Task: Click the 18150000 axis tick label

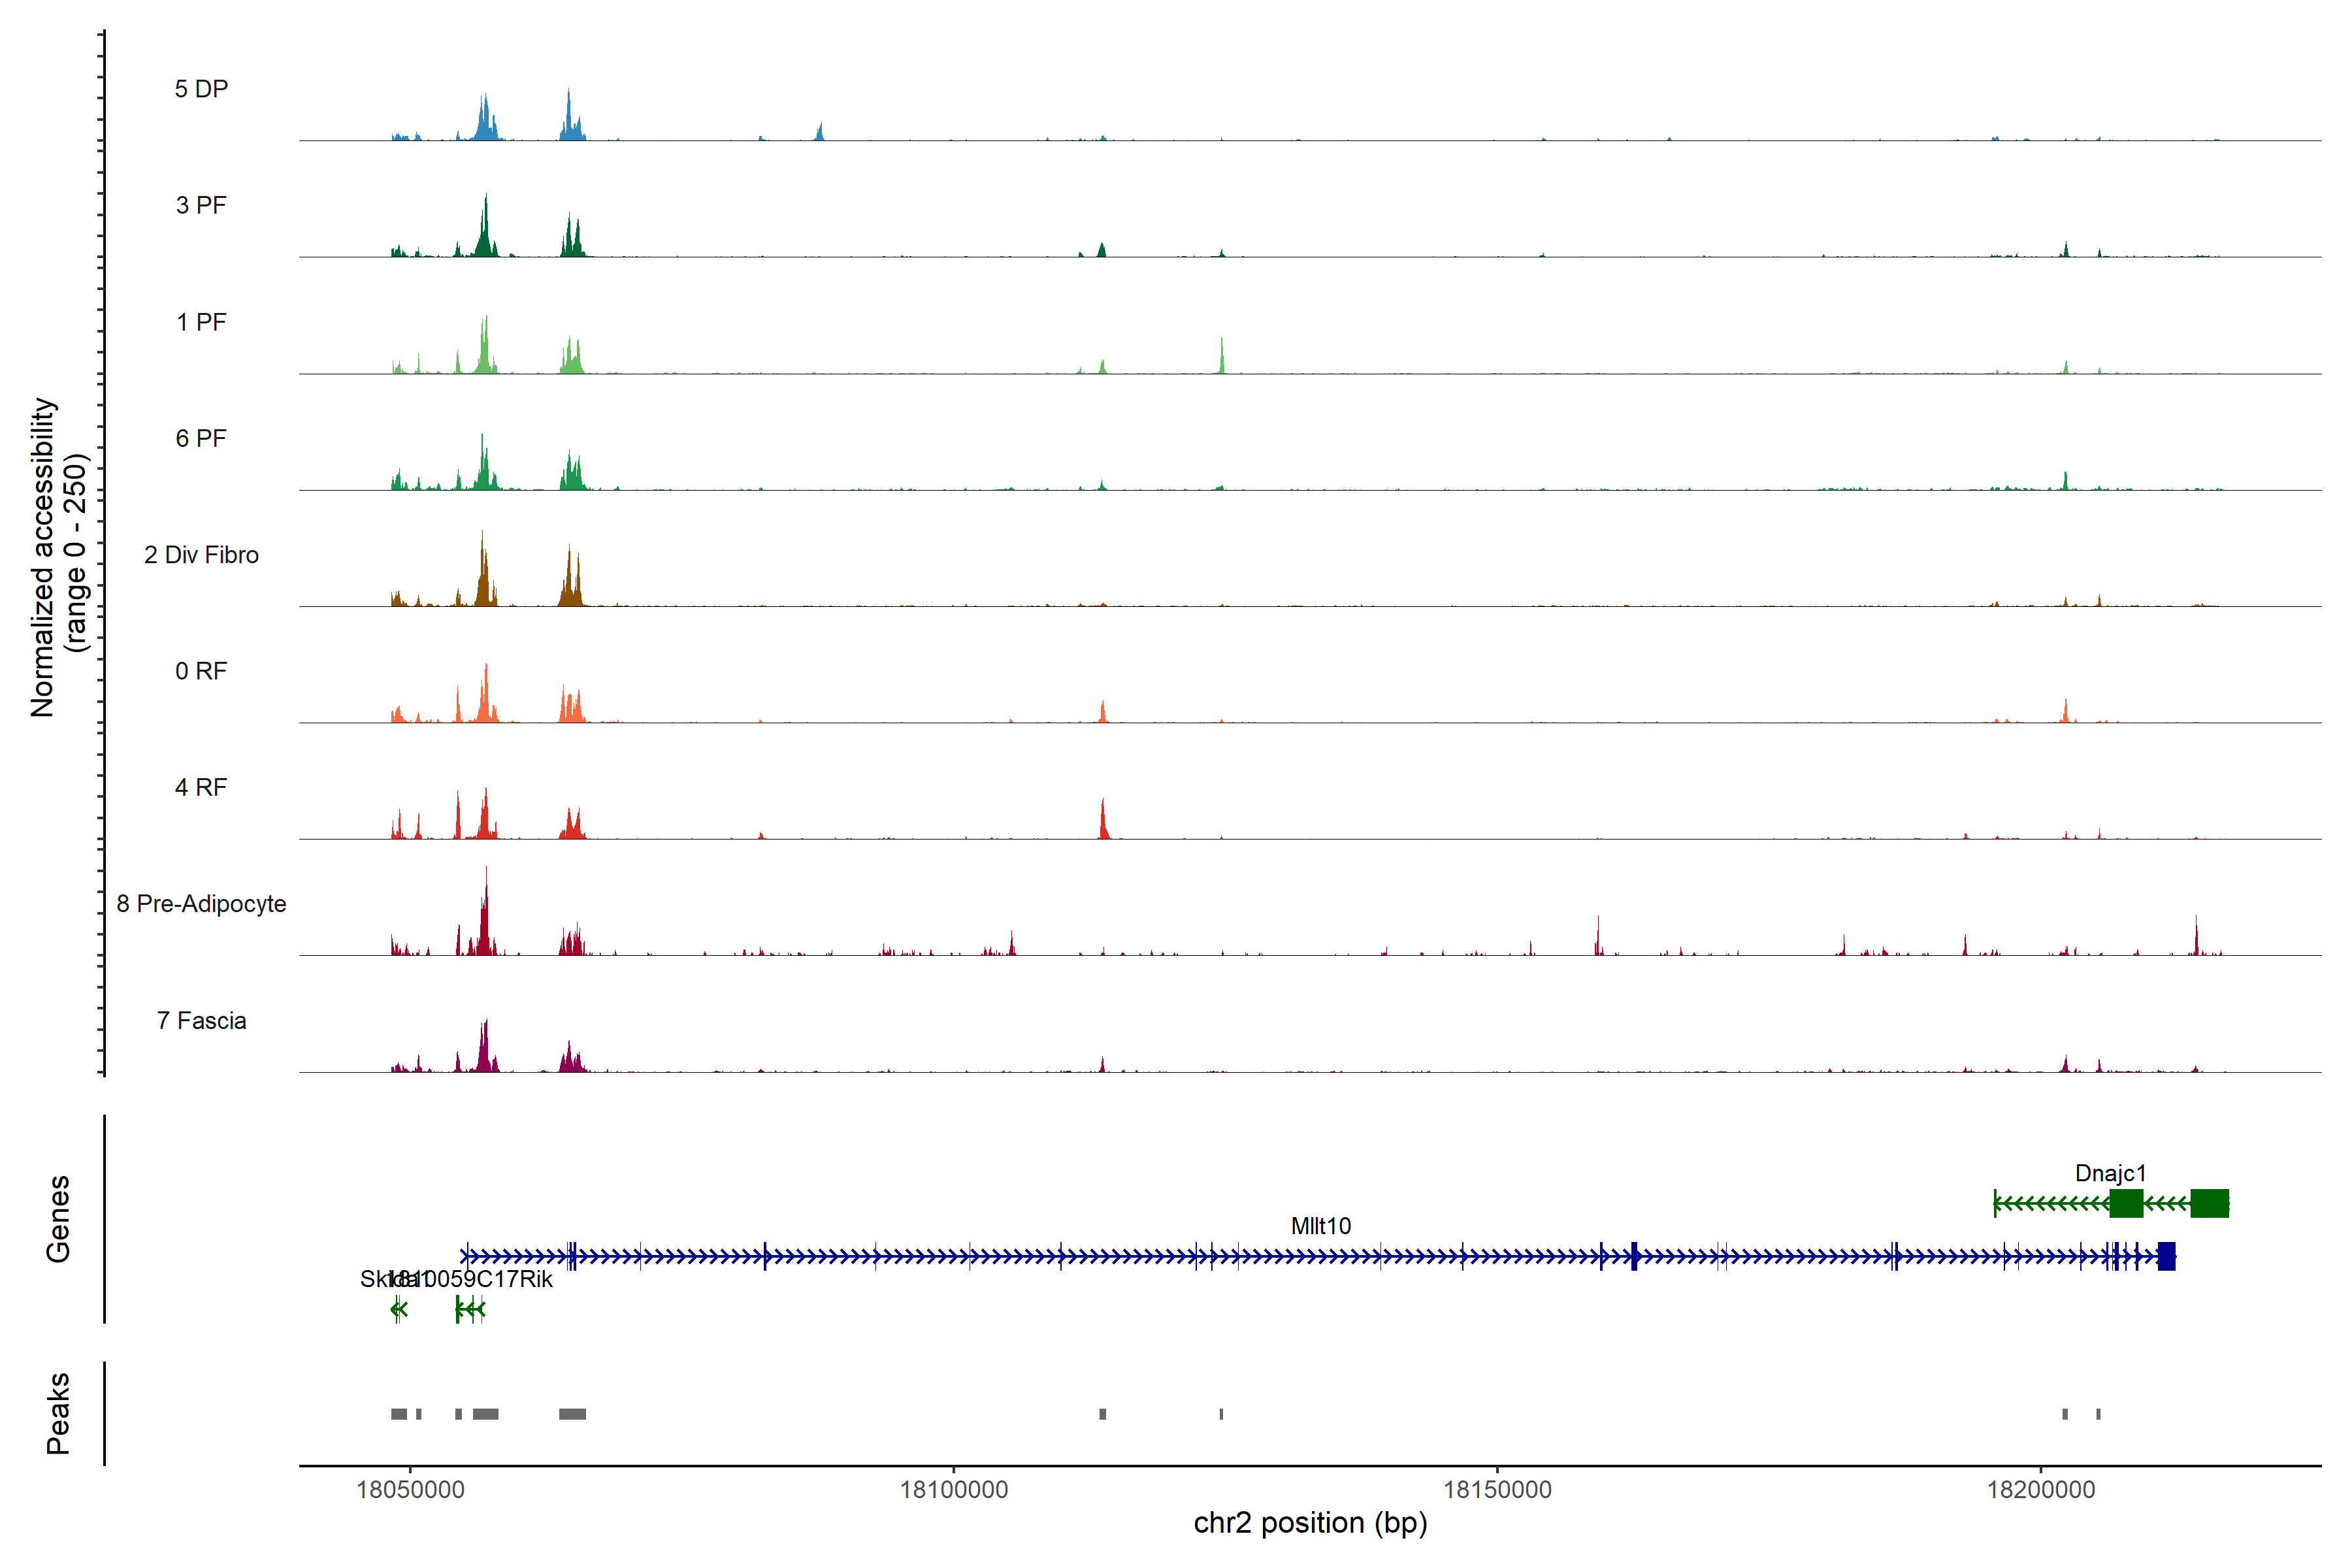Action: click(1497, 1490)
